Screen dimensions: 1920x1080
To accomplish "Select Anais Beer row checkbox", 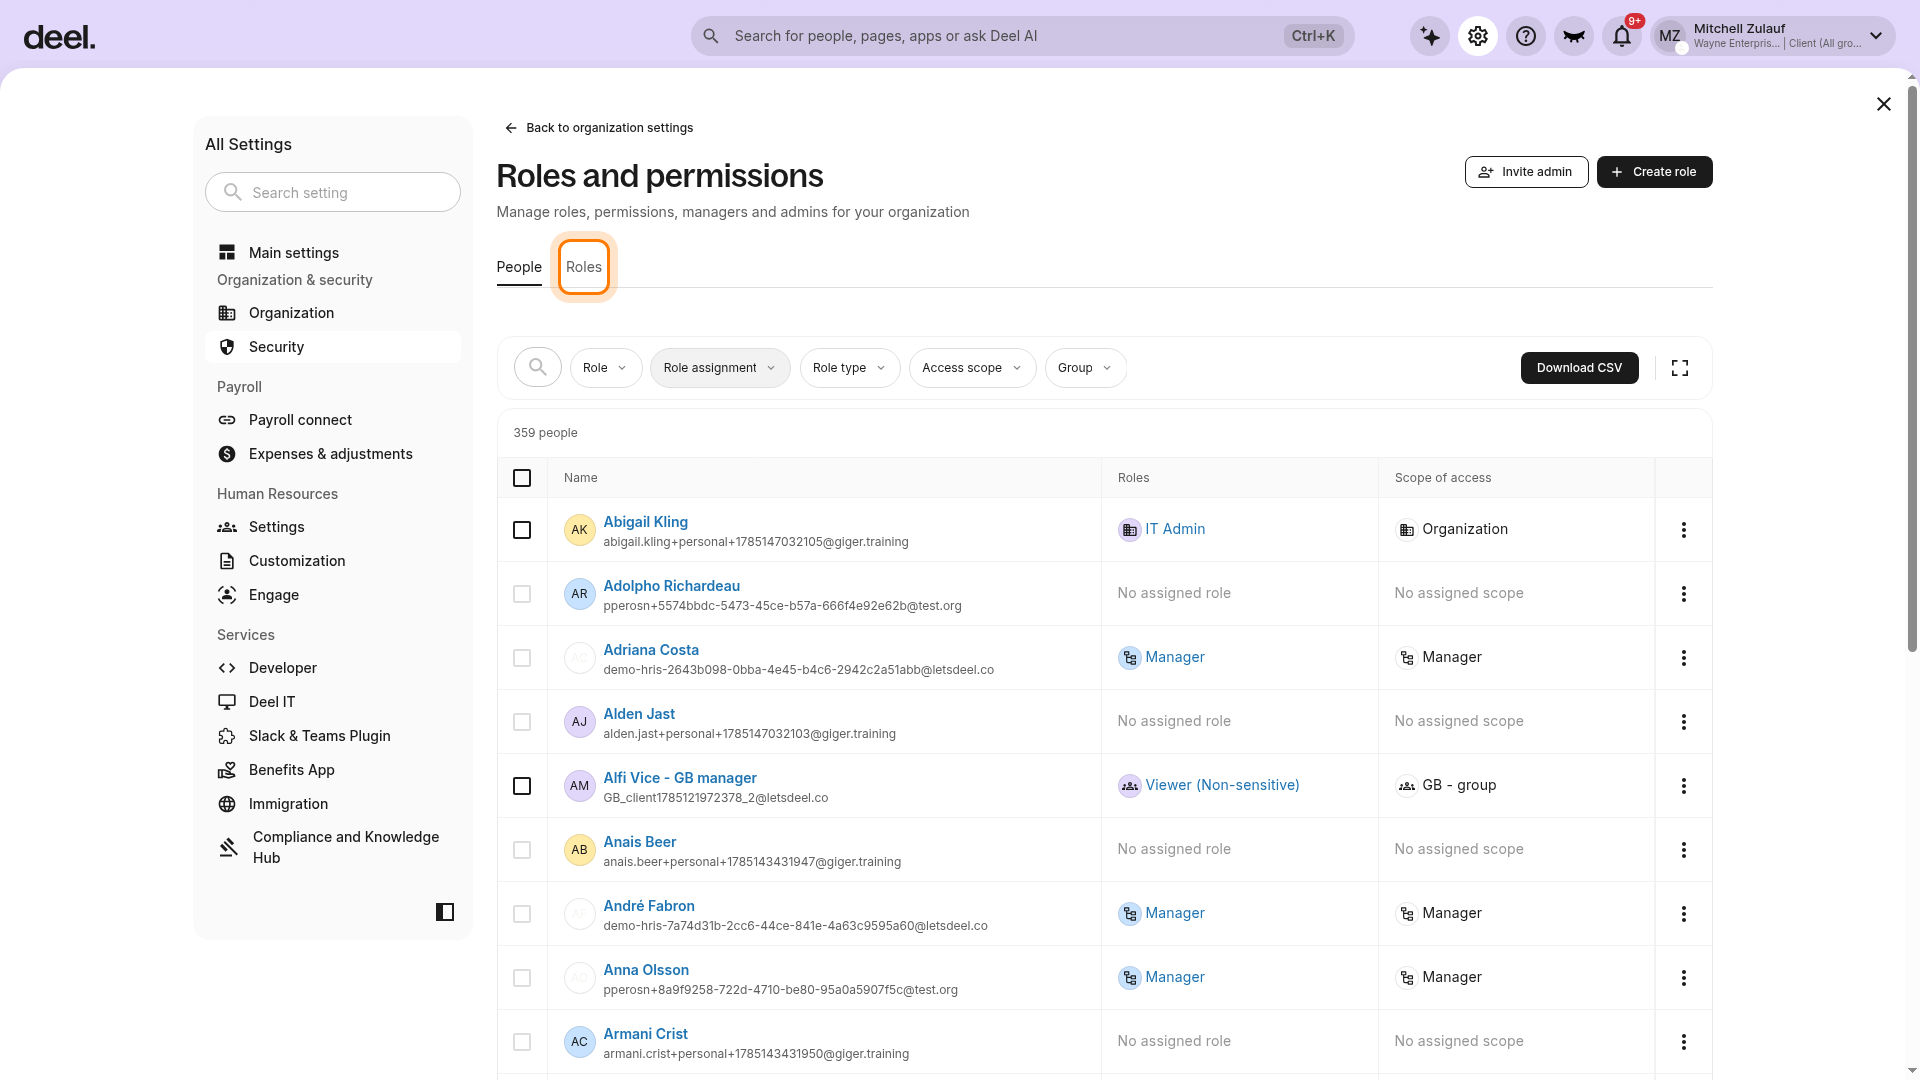I will click(x=522, y=850).
